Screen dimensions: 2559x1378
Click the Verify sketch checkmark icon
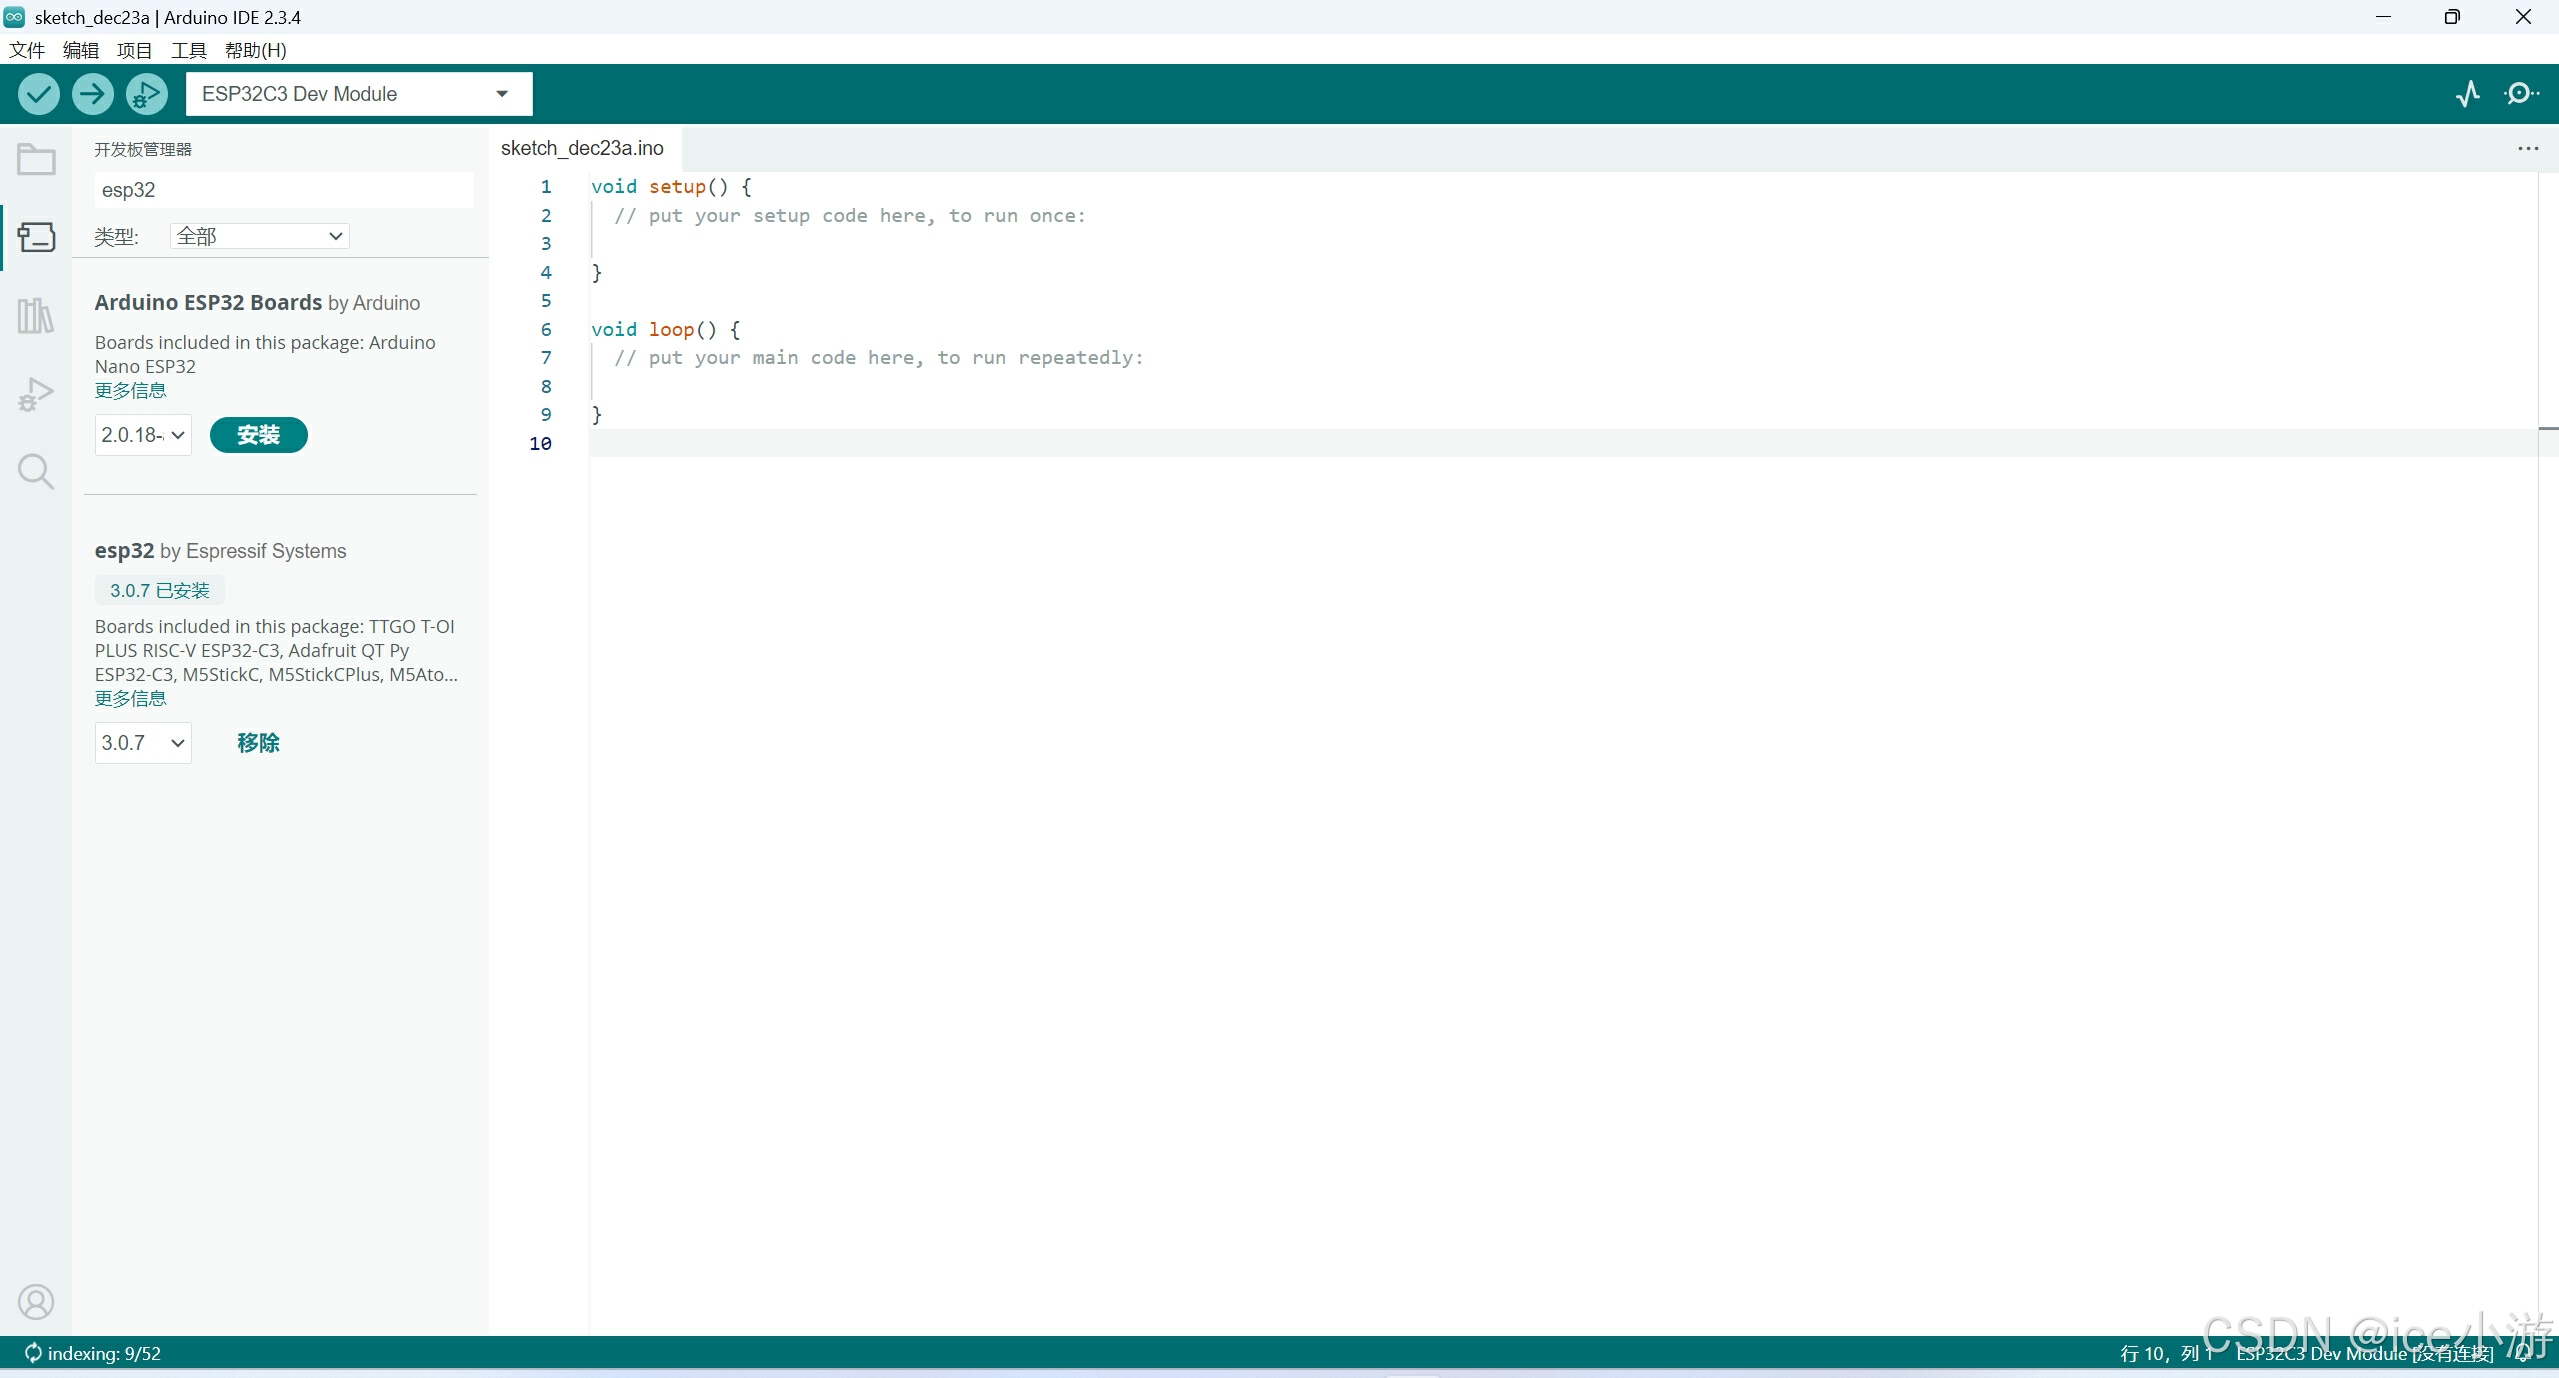click(38, 94)
